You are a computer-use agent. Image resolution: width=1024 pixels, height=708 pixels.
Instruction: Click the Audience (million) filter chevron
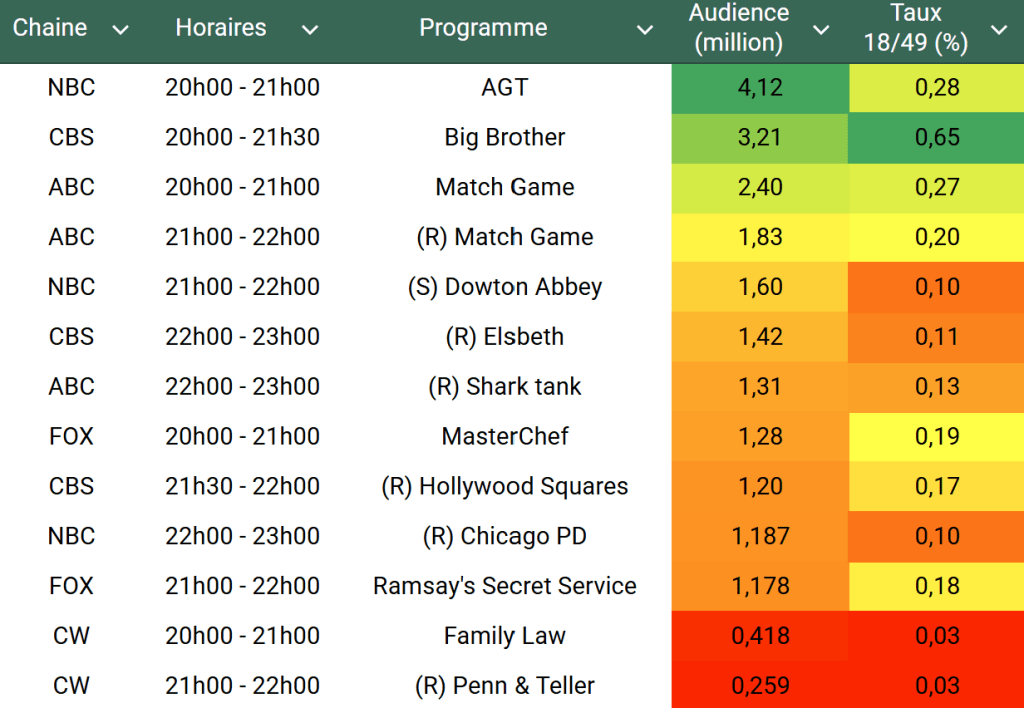pyautogui.click(x=821, y=30)
